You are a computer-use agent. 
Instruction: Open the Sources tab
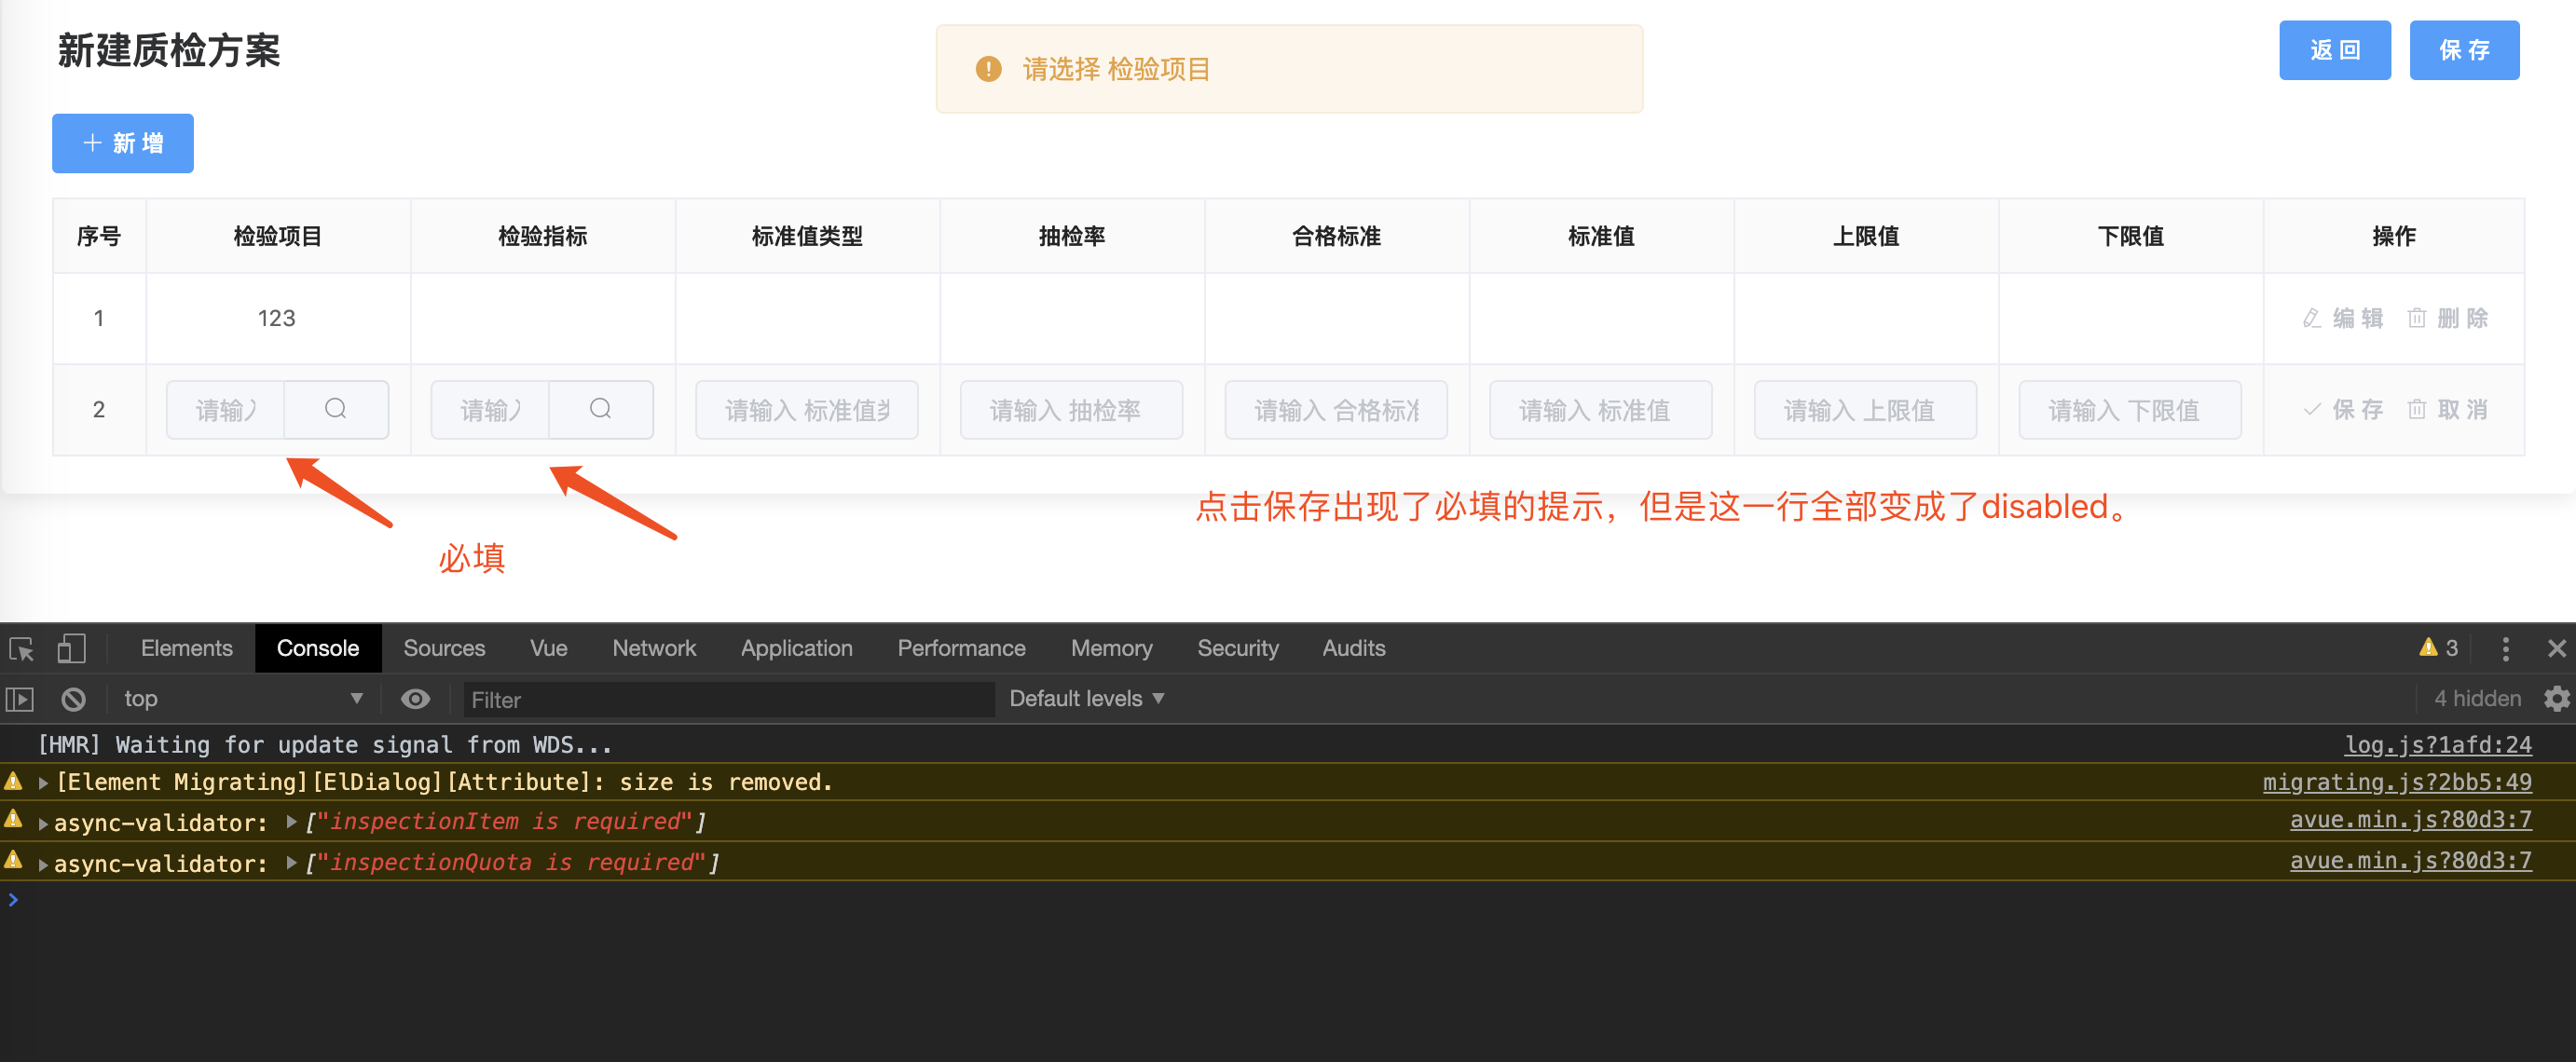pyautogui.click(x=444, y=648)
